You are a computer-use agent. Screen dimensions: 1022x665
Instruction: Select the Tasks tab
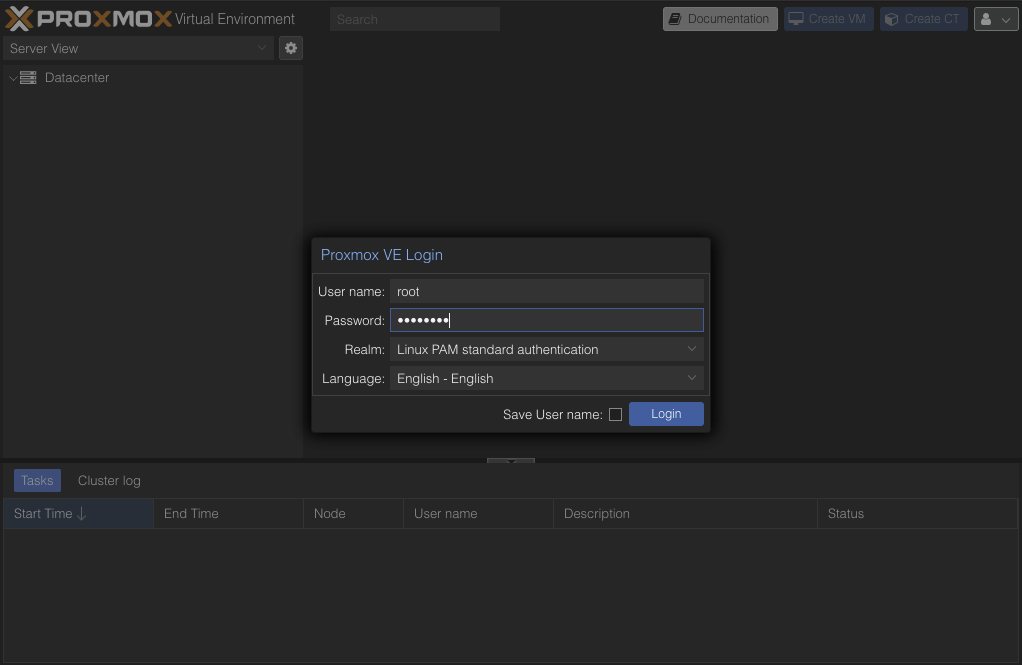37,481
